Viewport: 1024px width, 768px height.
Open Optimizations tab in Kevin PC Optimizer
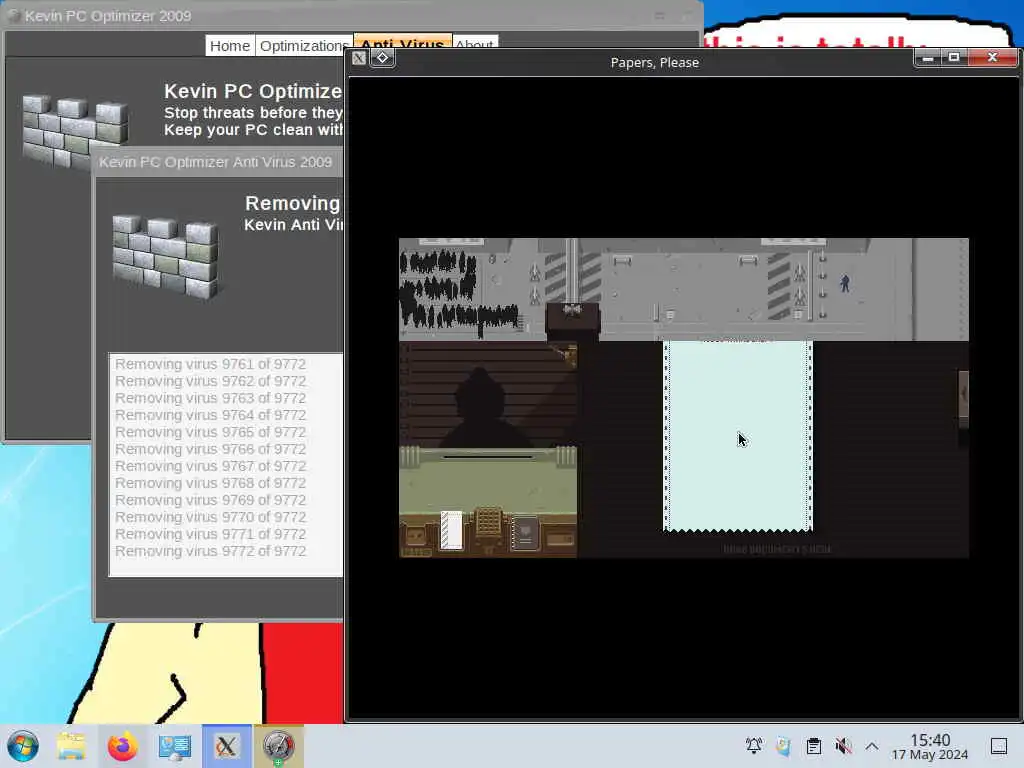click(304, 46)
